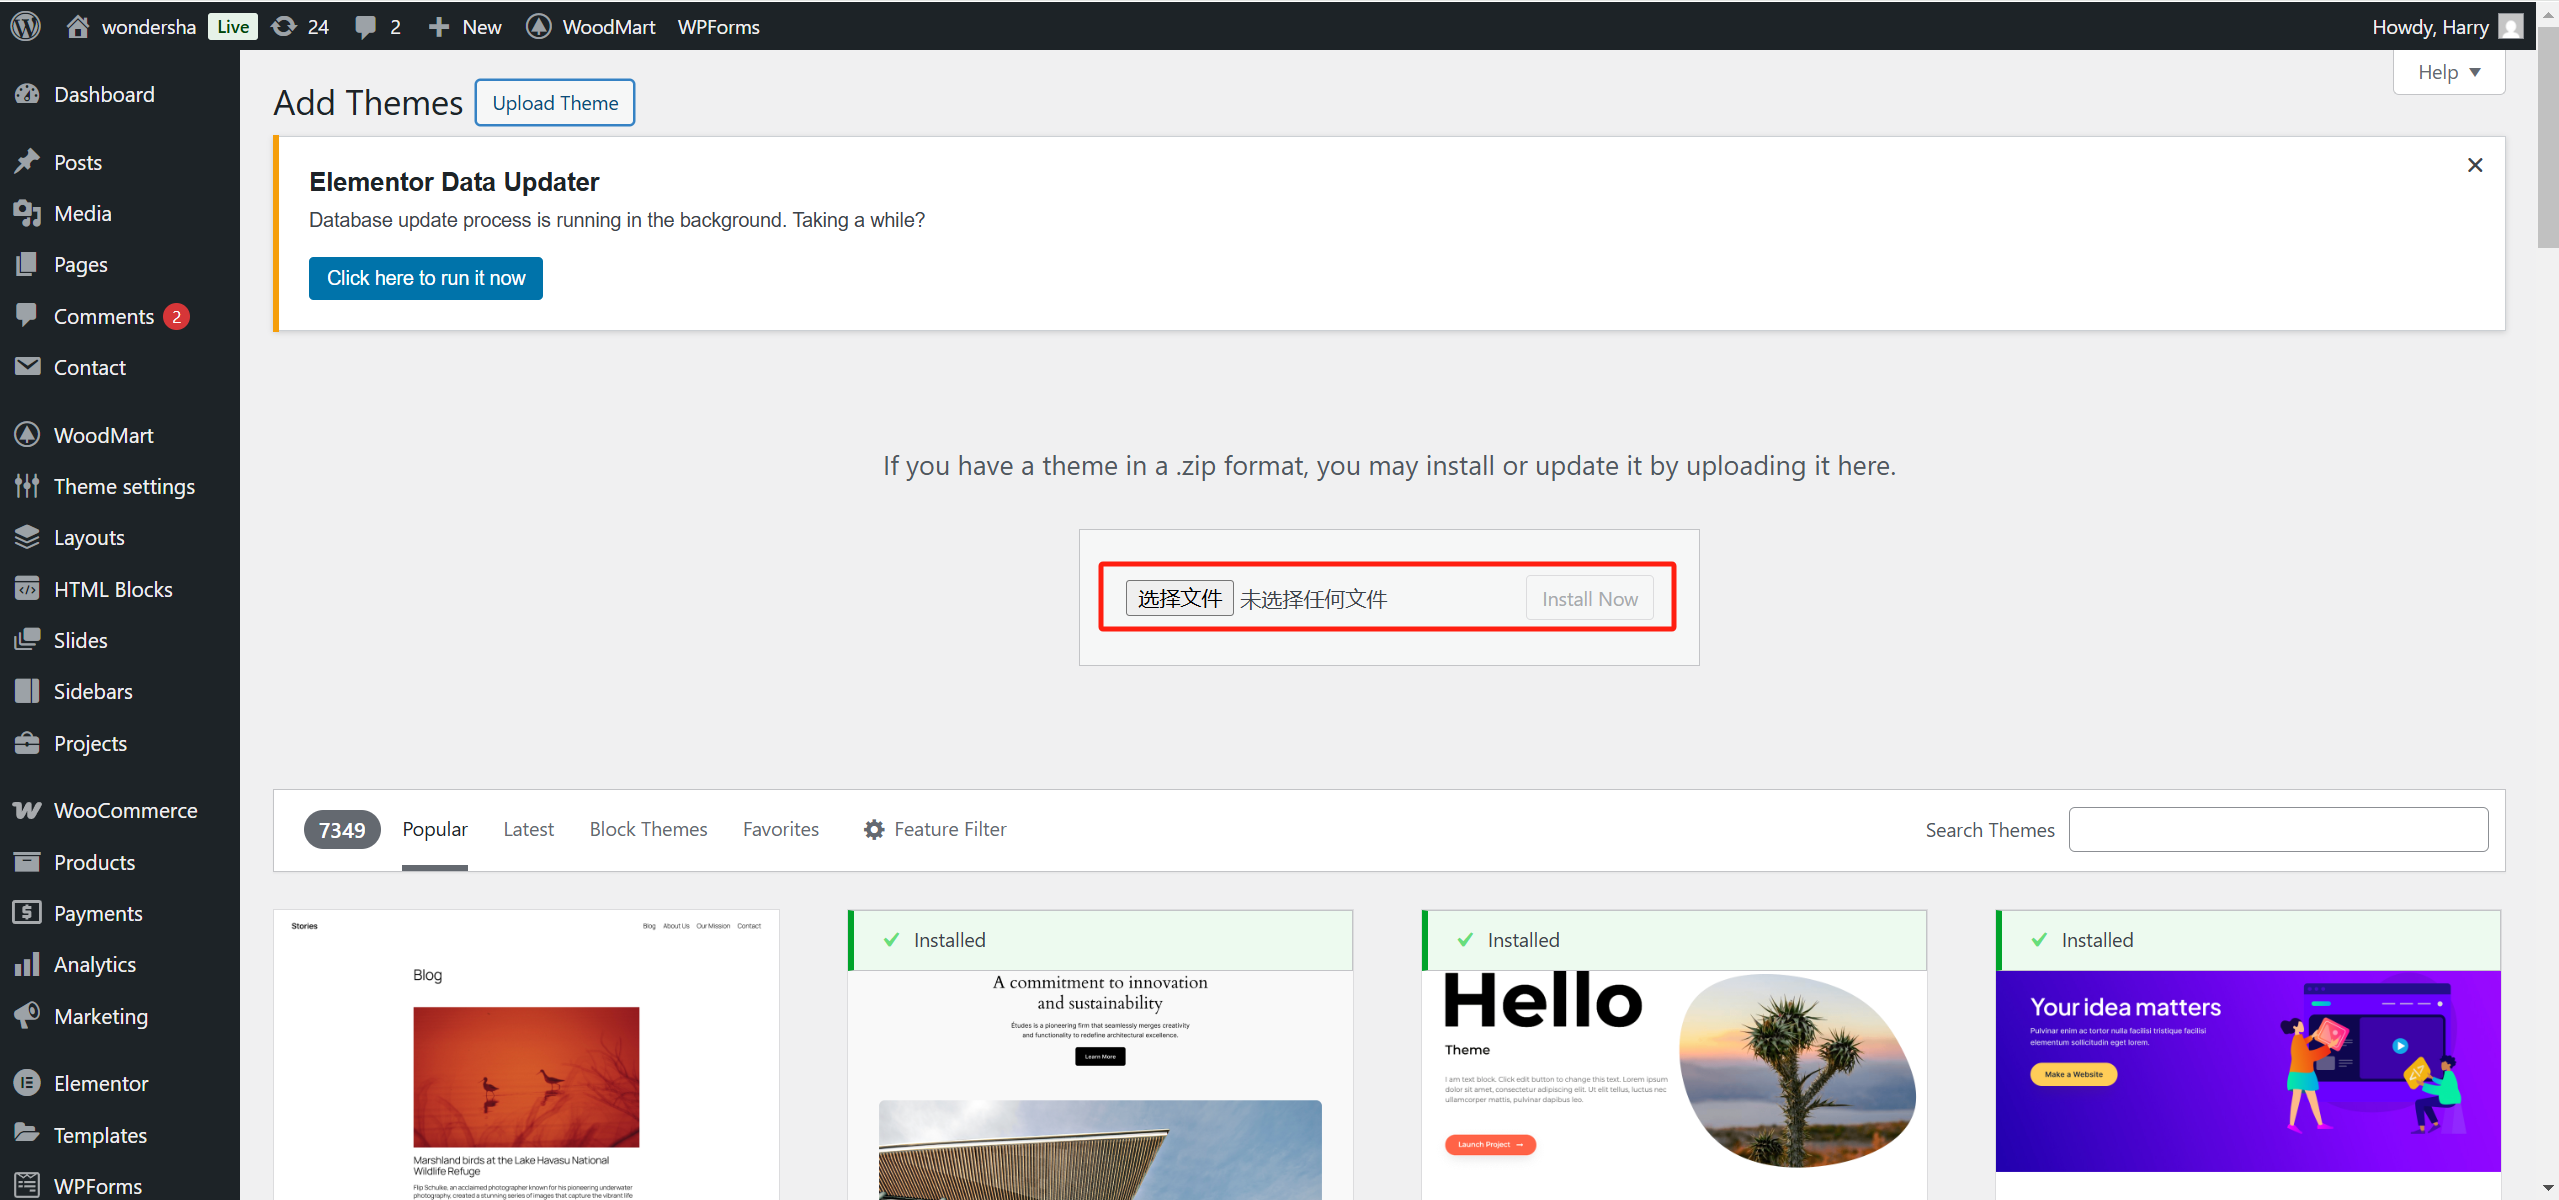
Task: Open WooCommerce menu in sidebar
Action: point(125,810)
